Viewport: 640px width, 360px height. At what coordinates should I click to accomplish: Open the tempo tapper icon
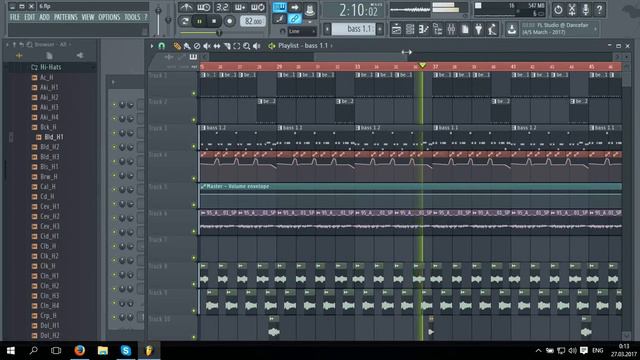[492, 29]
